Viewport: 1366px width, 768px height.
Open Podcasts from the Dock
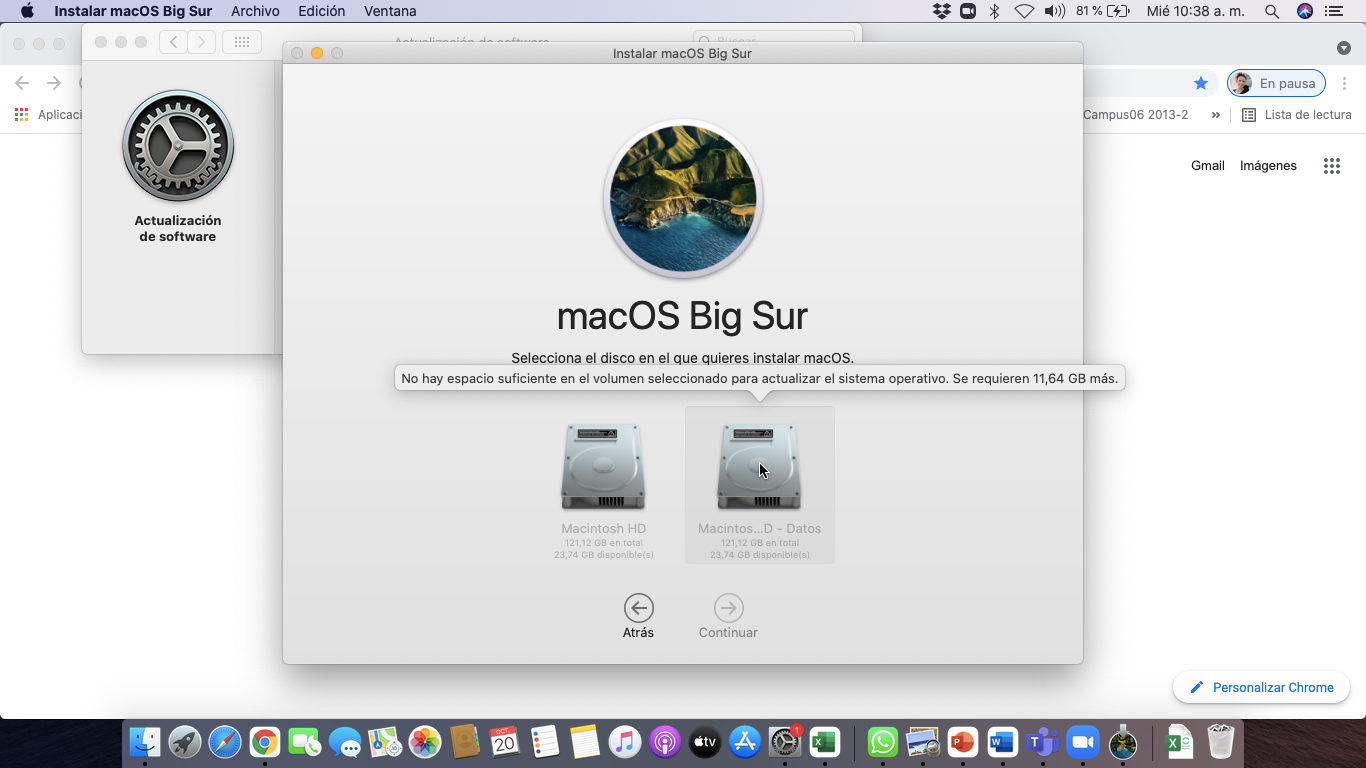click(x=665, y=742)
